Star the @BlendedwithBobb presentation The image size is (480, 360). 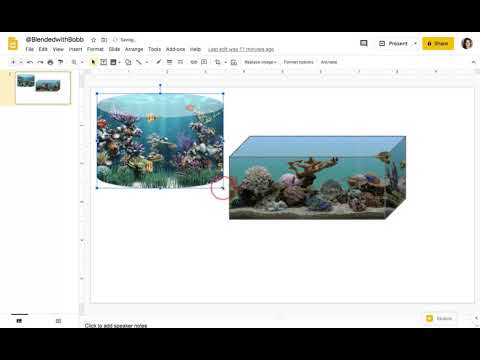[94, 40]
